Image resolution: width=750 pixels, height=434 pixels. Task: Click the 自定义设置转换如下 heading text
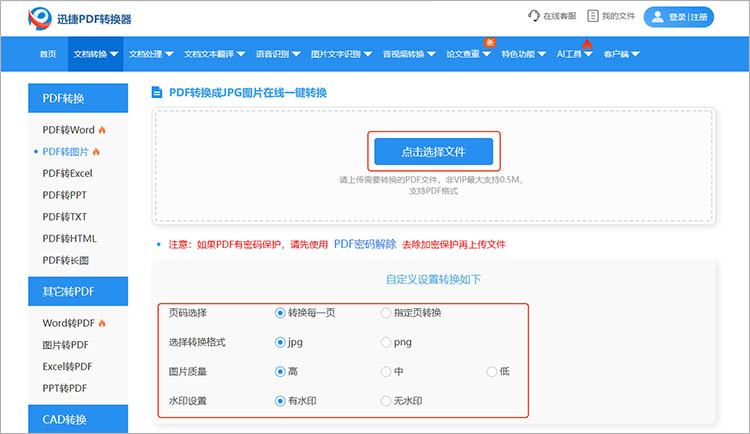433,279
